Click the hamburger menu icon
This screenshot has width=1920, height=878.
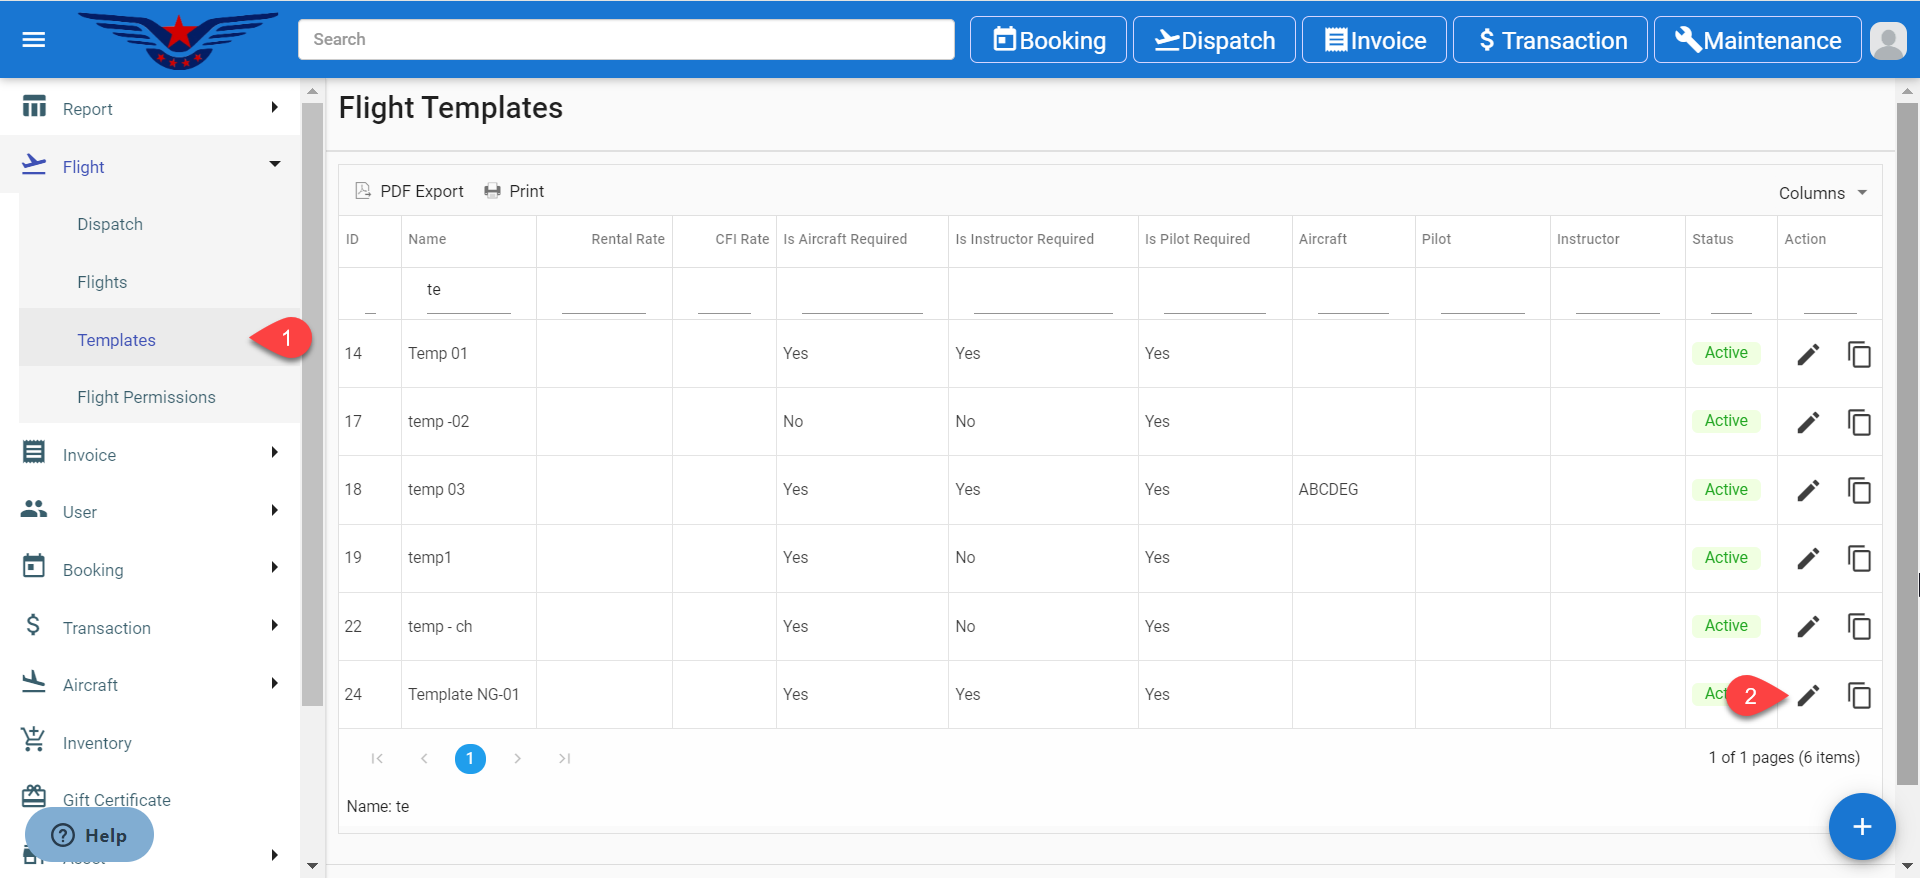pyautogui.click(x=34, y=40)
